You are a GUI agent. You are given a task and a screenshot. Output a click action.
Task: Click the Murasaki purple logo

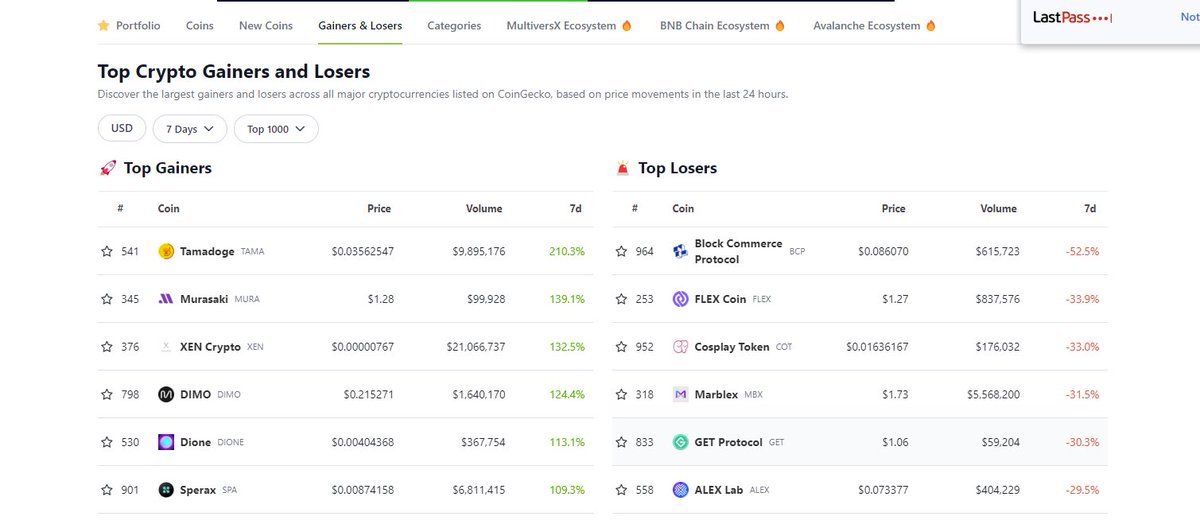[x=166, y=299]
